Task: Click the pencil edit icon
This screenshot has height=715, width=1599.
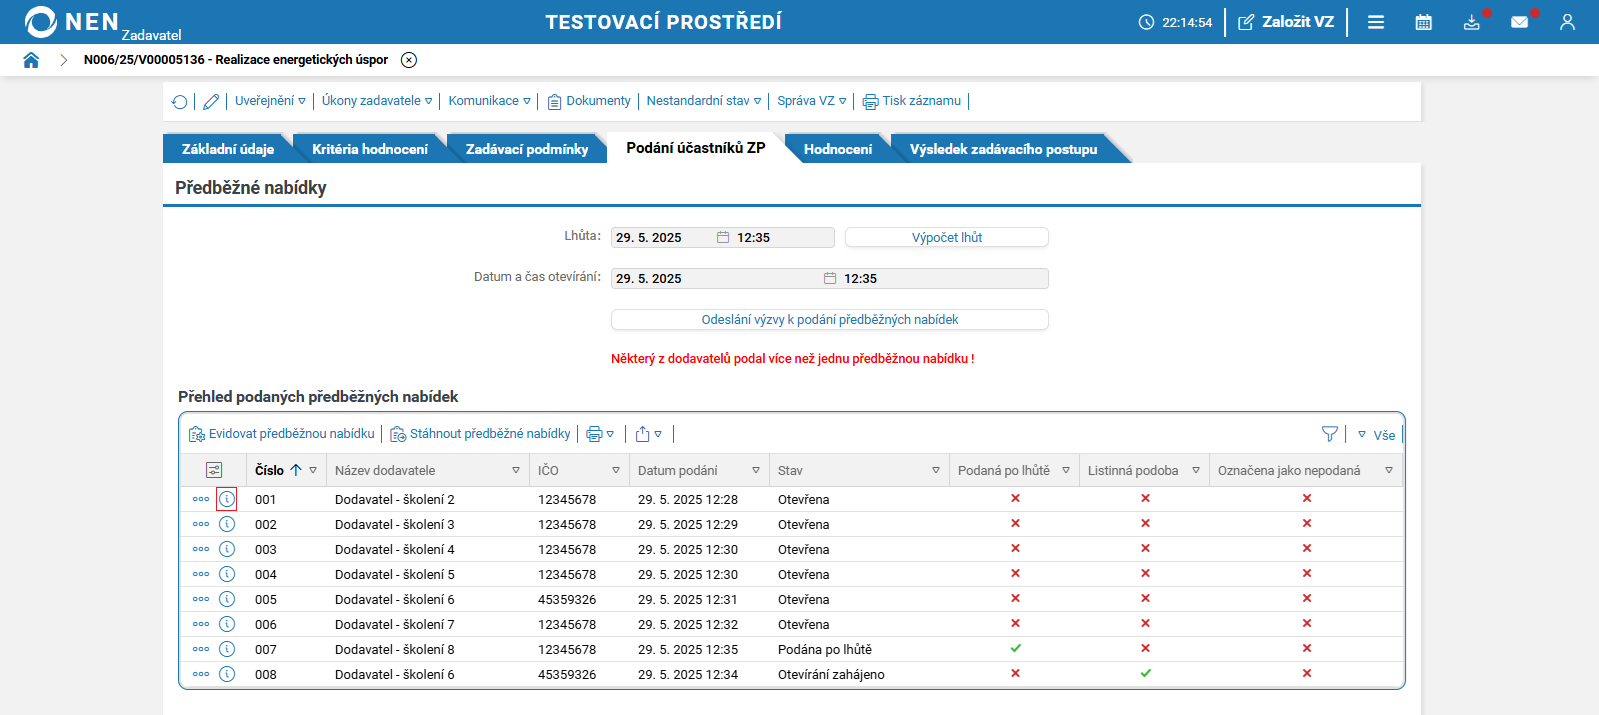Action: 211,102
